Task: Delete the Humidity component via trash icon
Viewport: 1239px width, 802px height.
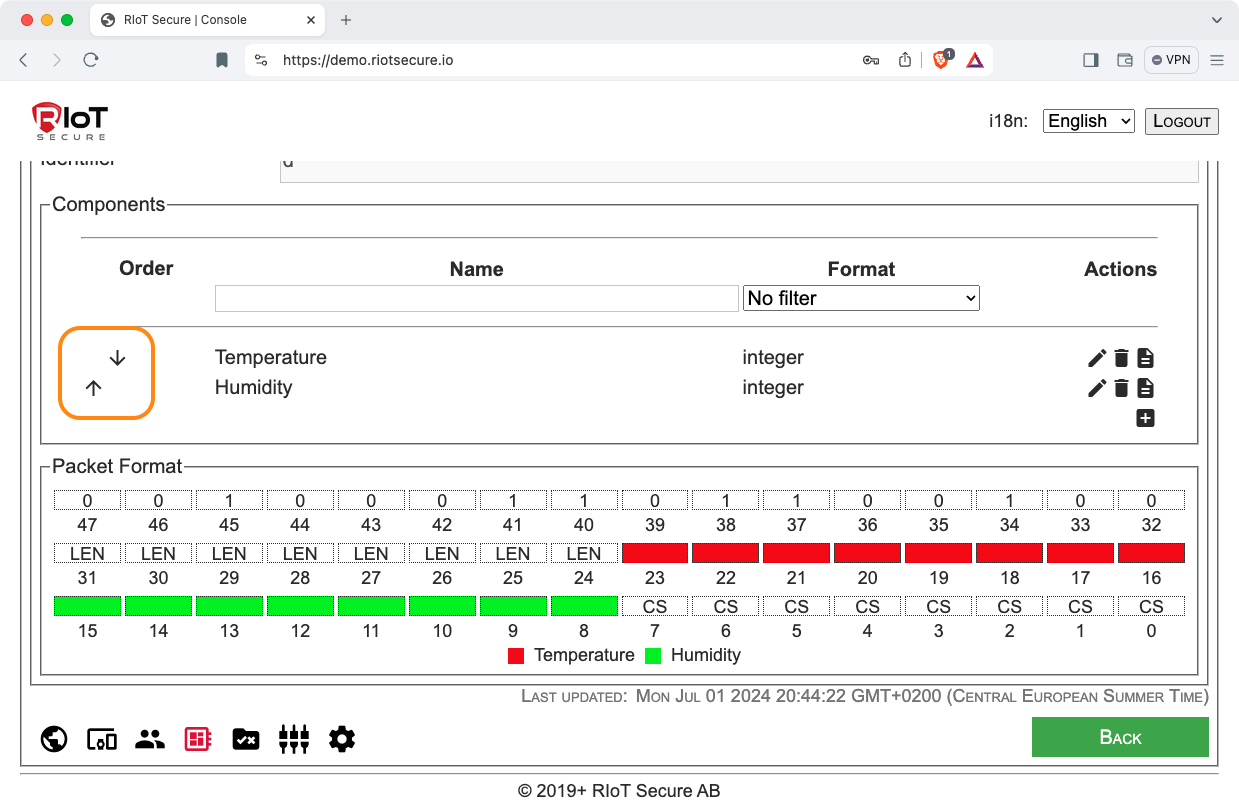Action: 1121,388
